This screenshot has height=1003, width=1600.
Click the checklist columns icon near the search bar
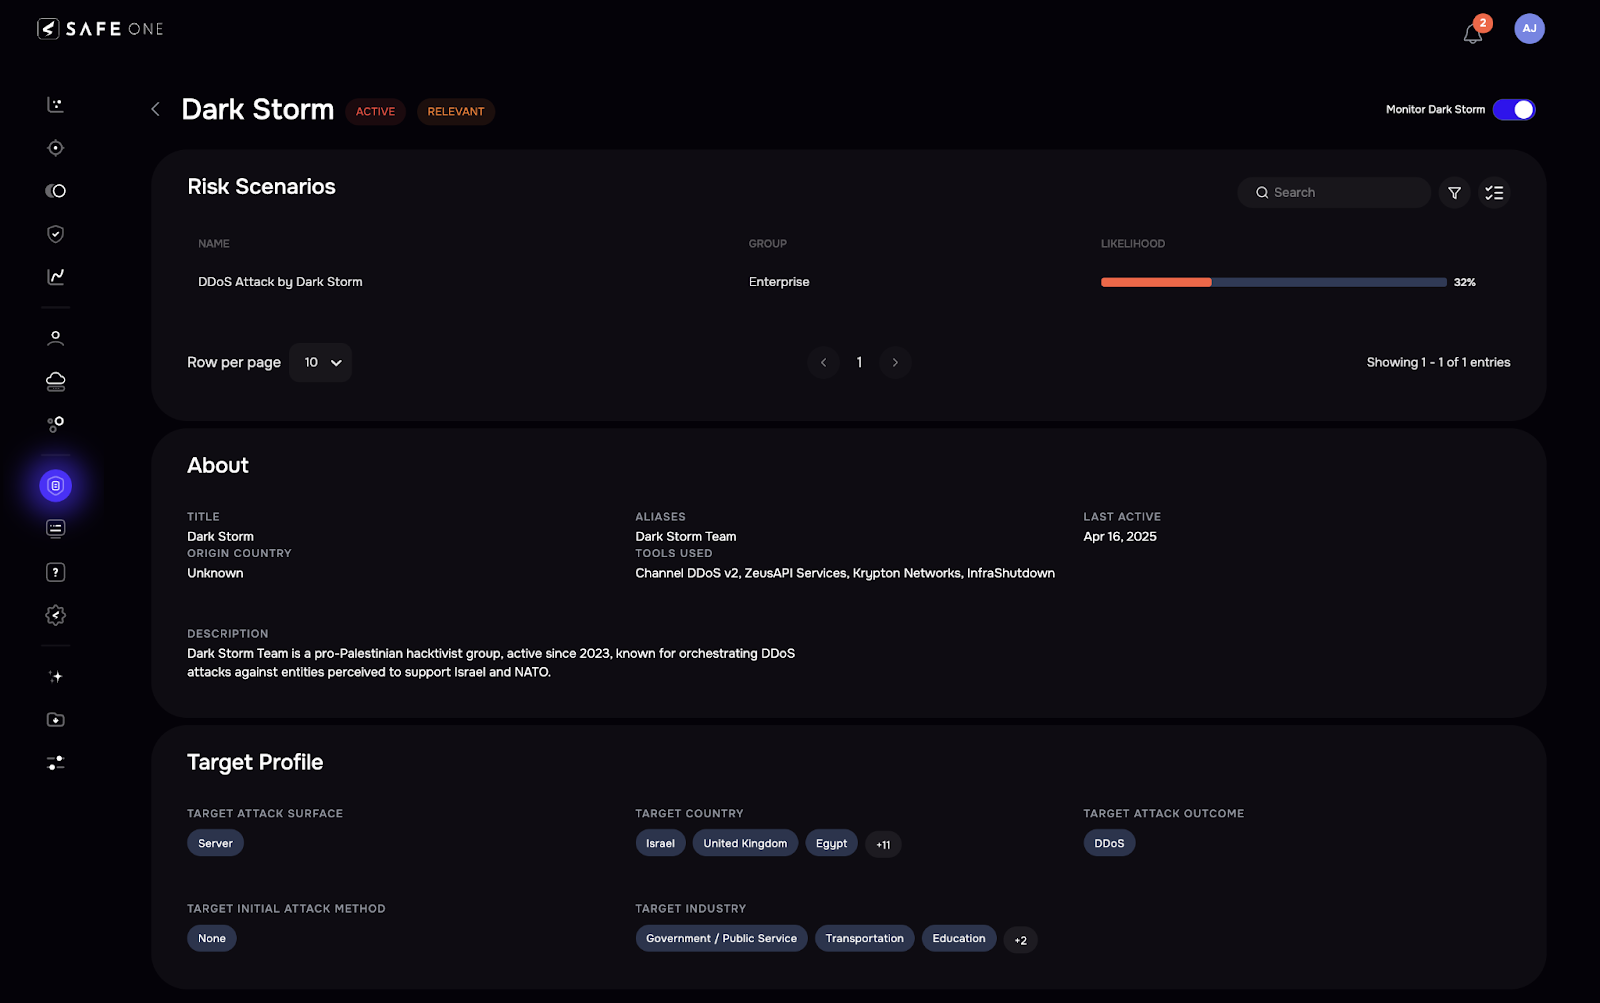tap(1493, 192)
